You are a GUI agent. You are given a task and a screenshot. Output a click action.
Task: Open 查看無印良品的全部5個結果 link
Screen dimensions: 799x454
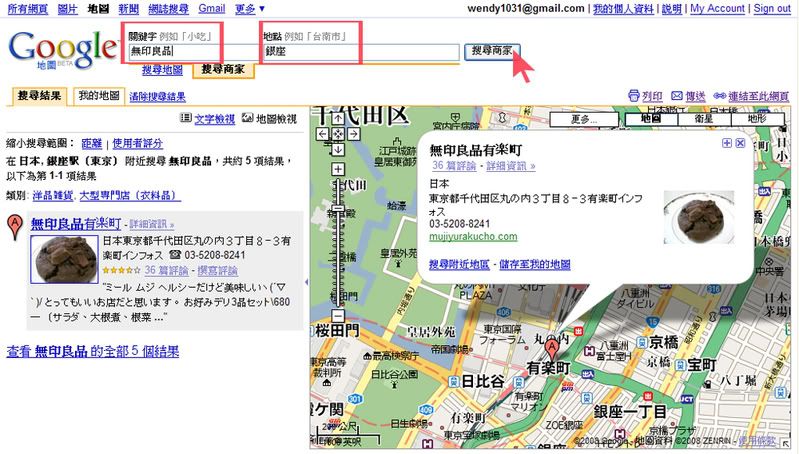pyautogui.click(x=93, y=352)
